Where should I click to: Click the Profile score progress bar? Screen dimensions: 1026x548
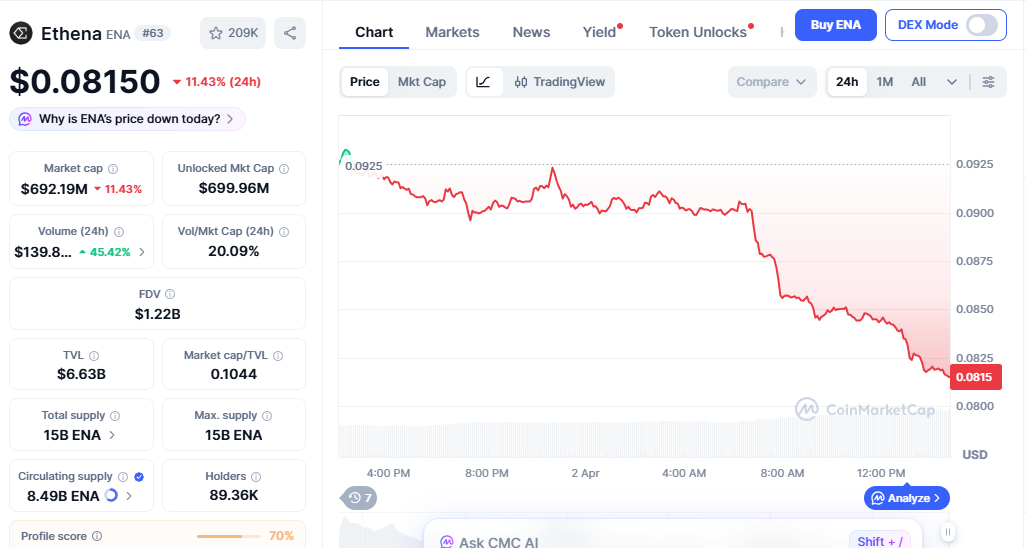point(230,536)
